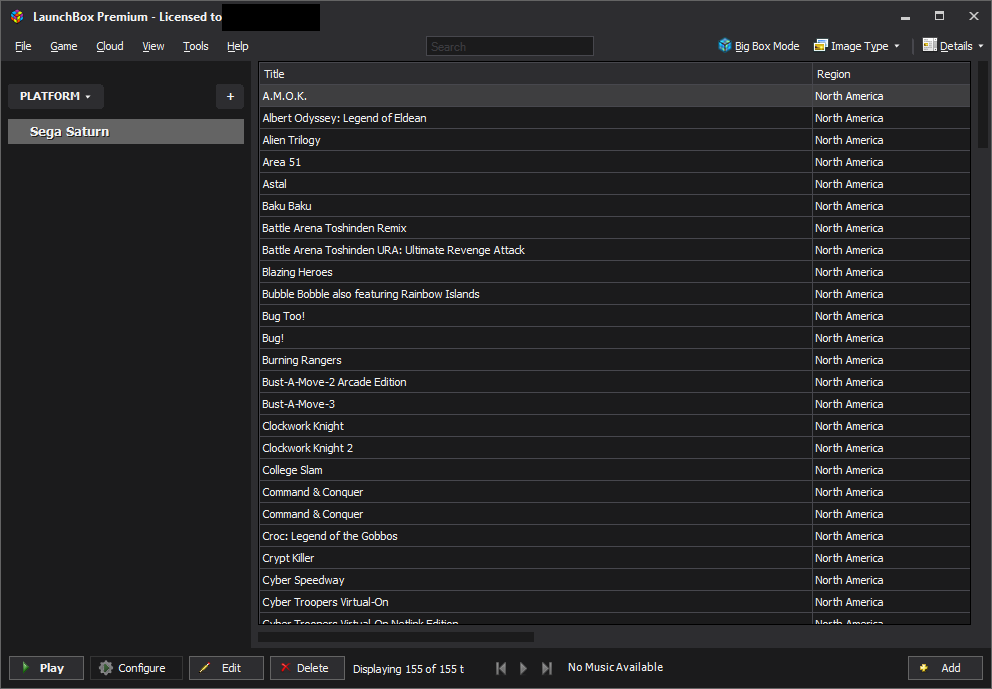Screen dimensions: 992x689
Task: Click the Configure button label
Action: coord(142,668)
